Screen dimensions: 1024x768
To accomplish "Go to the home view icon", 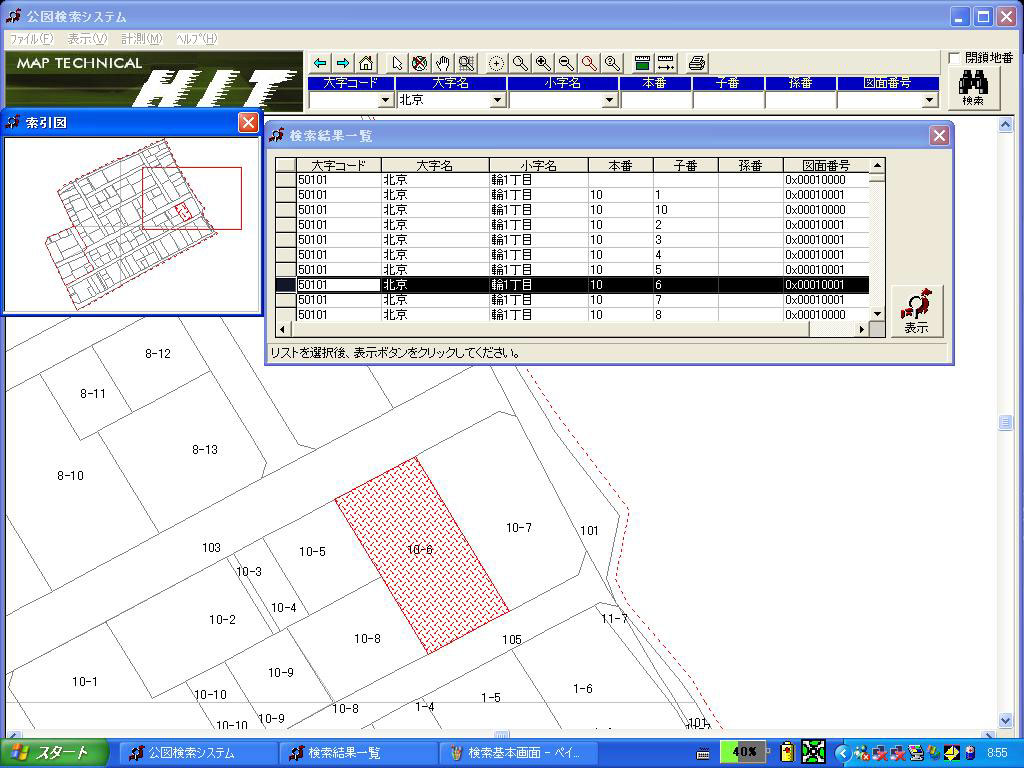I will pyautogui.click(x=366, y=63).
